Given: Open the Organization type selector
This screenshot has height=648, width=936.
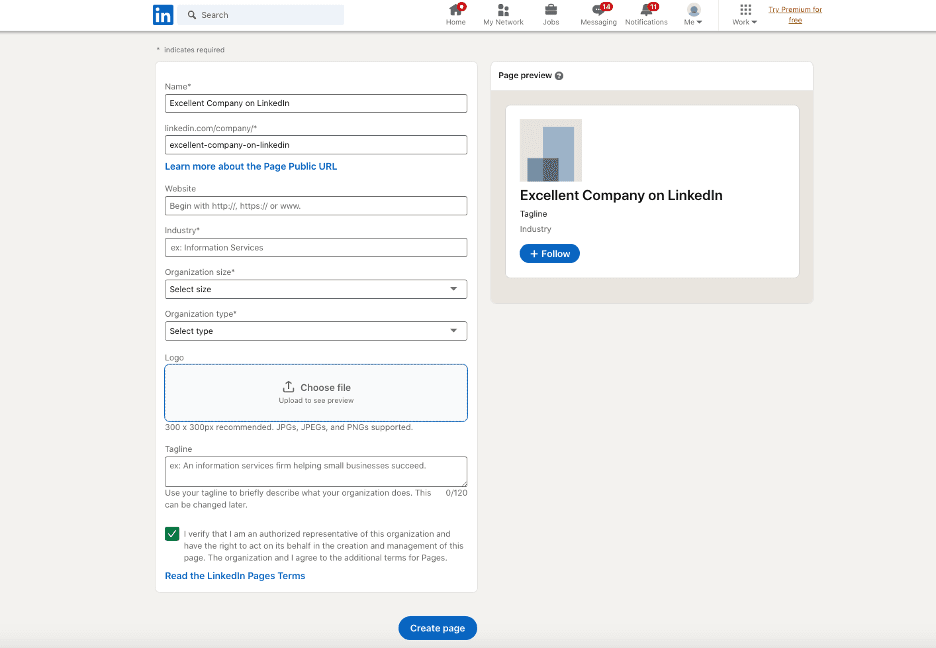Looking at the screenshot, I should (316, 330).
